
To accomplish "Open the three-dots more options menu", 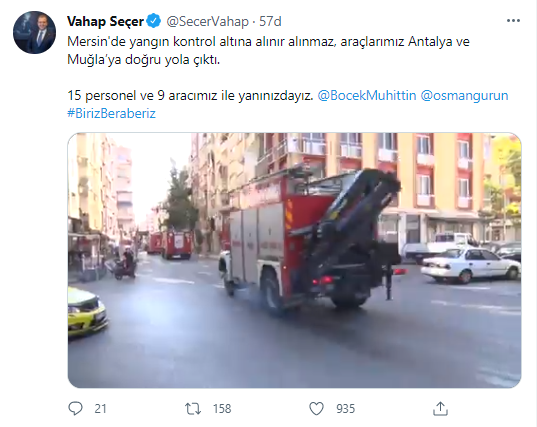I will tap(513, 21).
